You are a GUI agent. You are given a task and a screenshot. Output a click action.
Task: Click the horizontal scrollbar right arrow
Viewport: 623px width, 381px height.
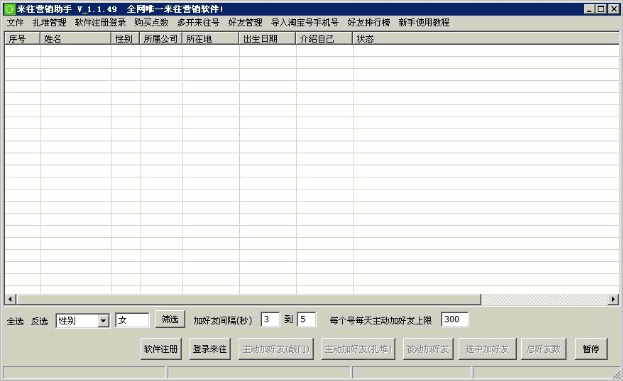(614, 299)
